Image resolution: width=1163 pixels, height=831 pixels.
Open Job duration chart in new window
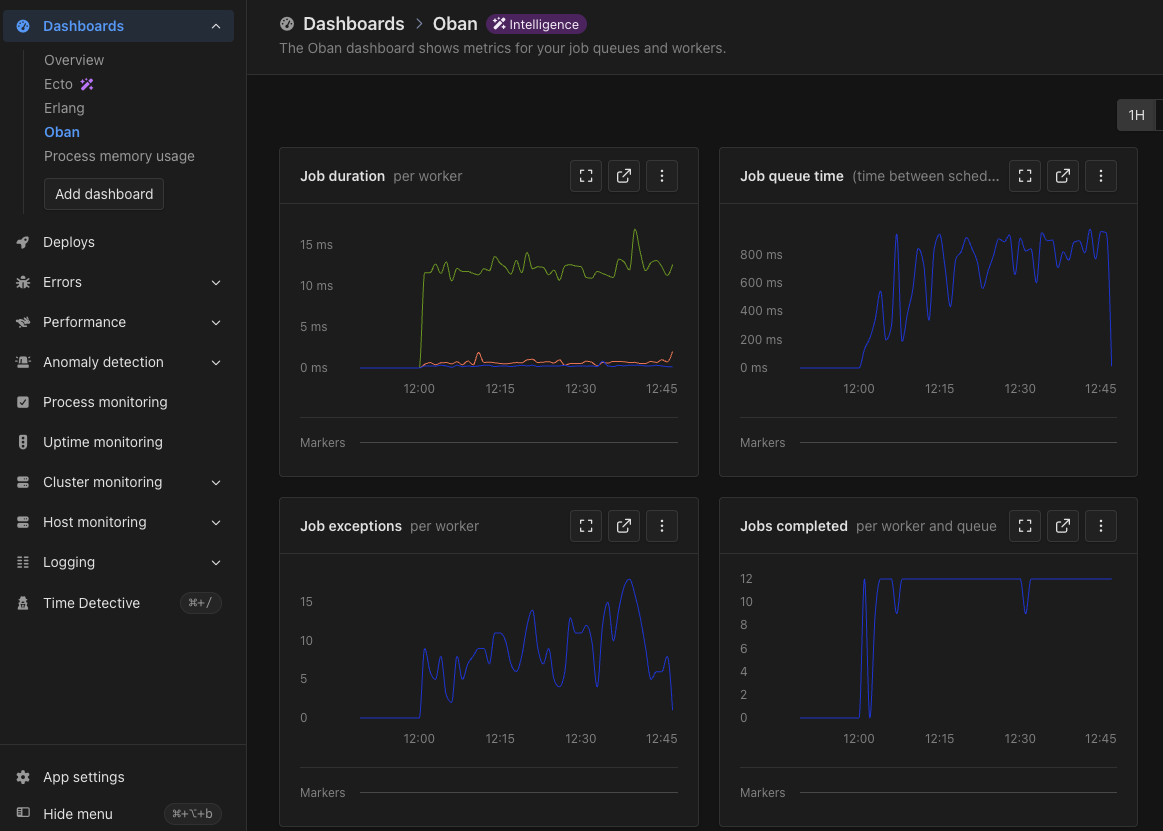click(624, 176)
